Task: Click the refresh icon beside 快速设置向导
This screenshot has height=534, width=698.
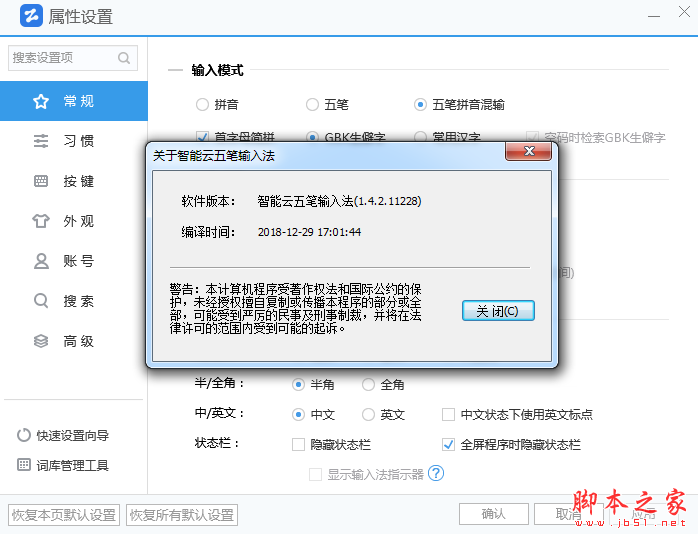Action: coord(24,435)
